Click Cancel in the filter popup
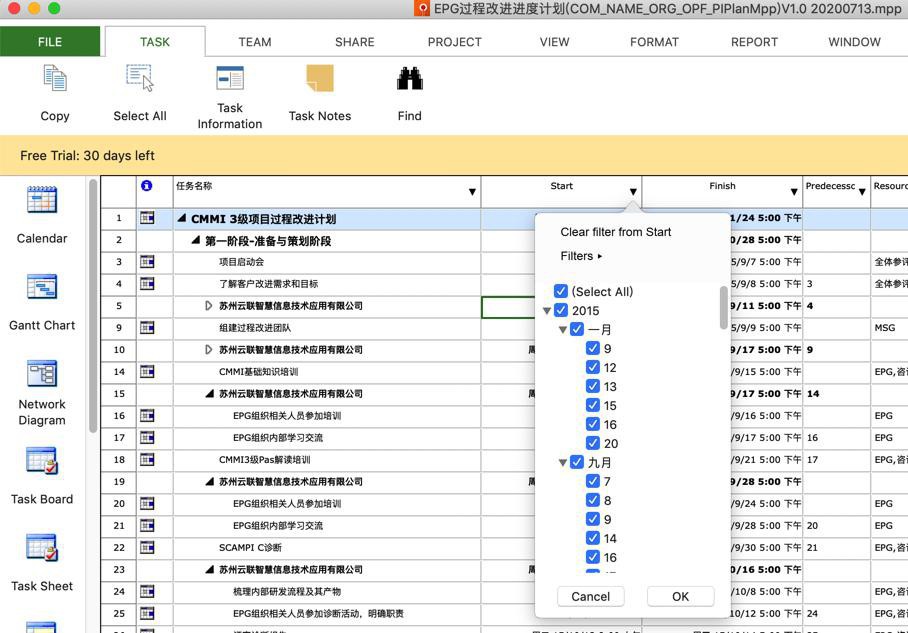The image size is (908, 633). point(591,597)
